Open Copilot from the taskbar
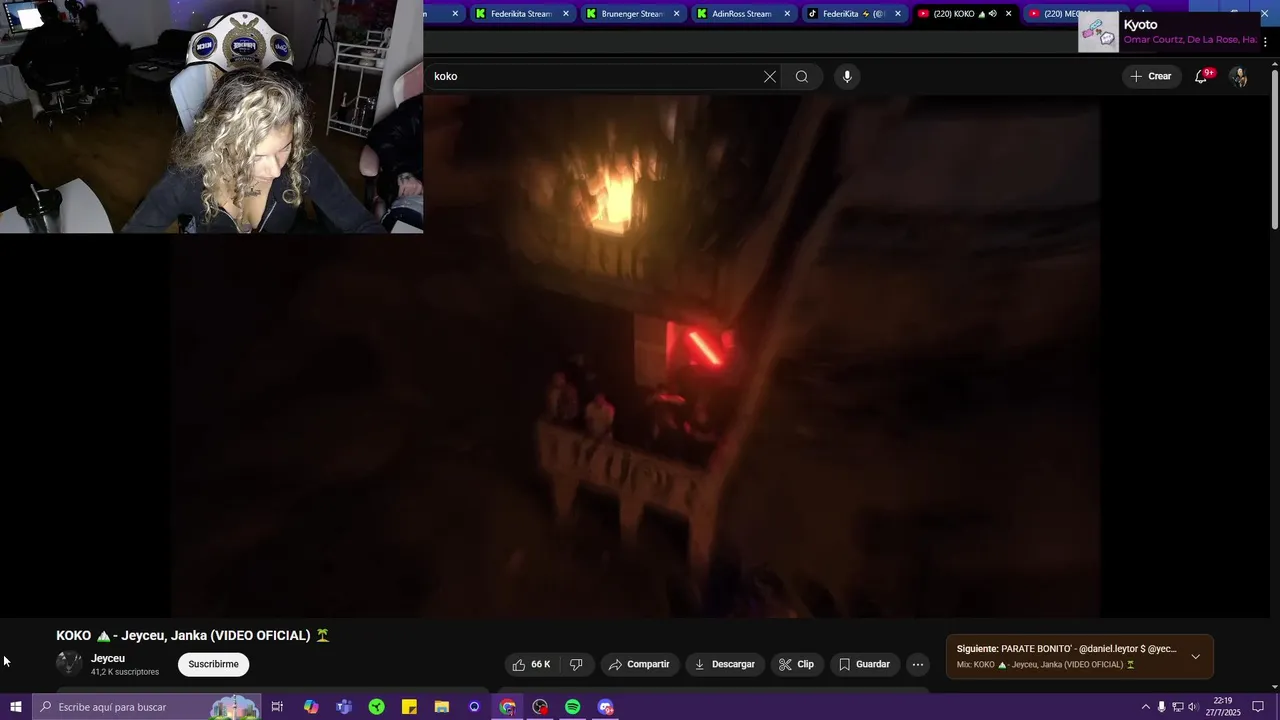Viewport: 1280px width, 720px height. 311,707
